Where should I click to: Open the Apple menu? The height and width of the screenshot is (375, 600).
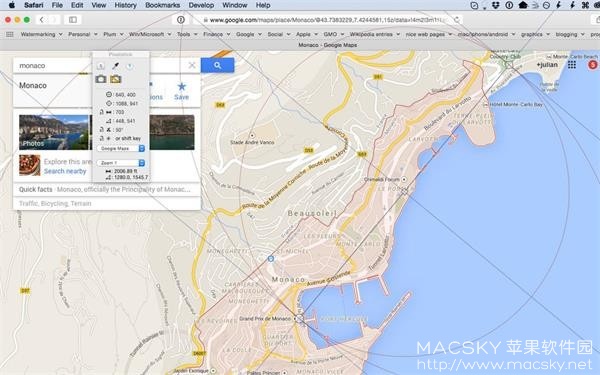[x=11, y=5]
